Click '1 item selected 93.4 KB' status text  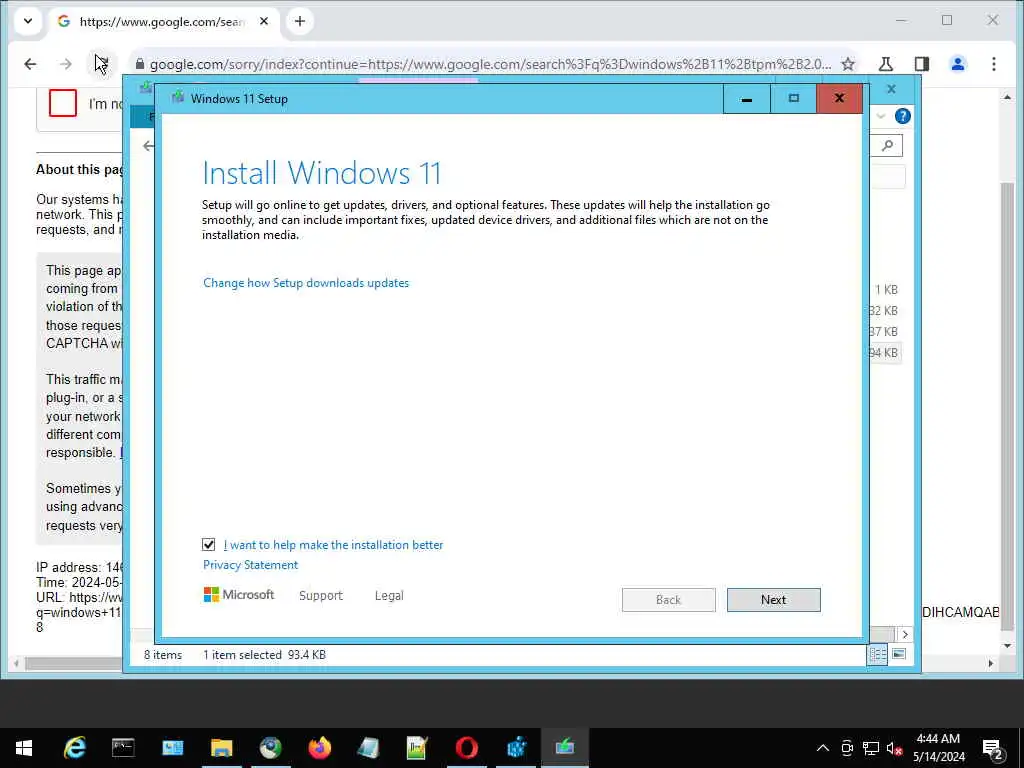point(264,654)
